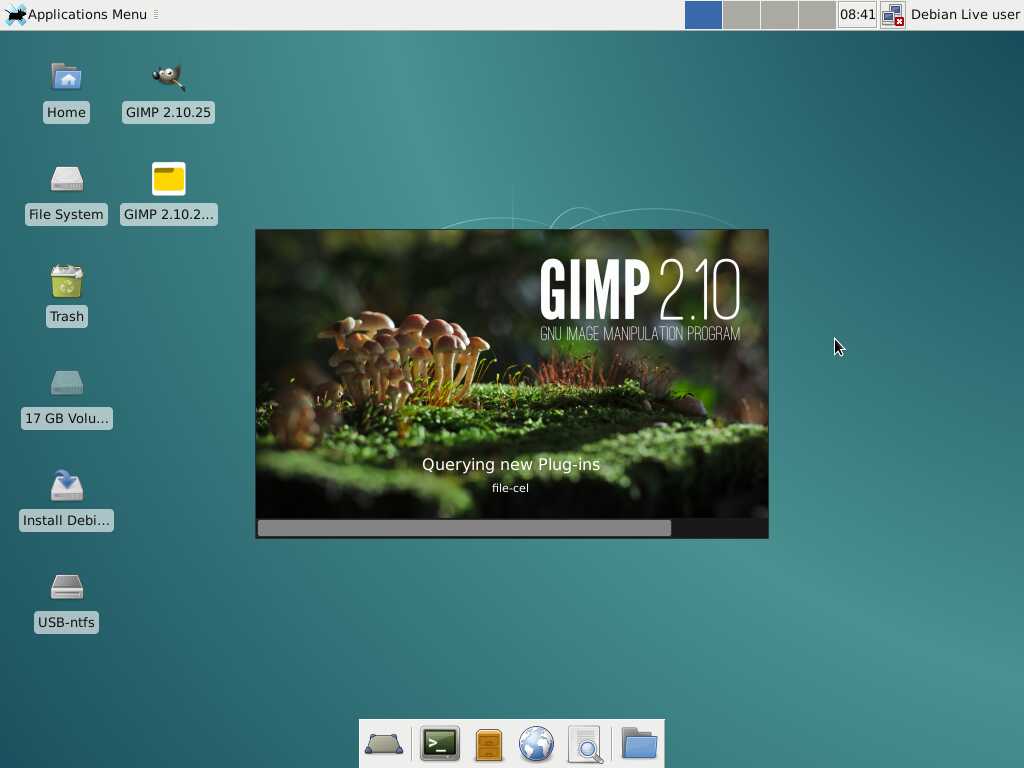Switch to the first blue workspace
1024x768 pixels.
[703, 14]
